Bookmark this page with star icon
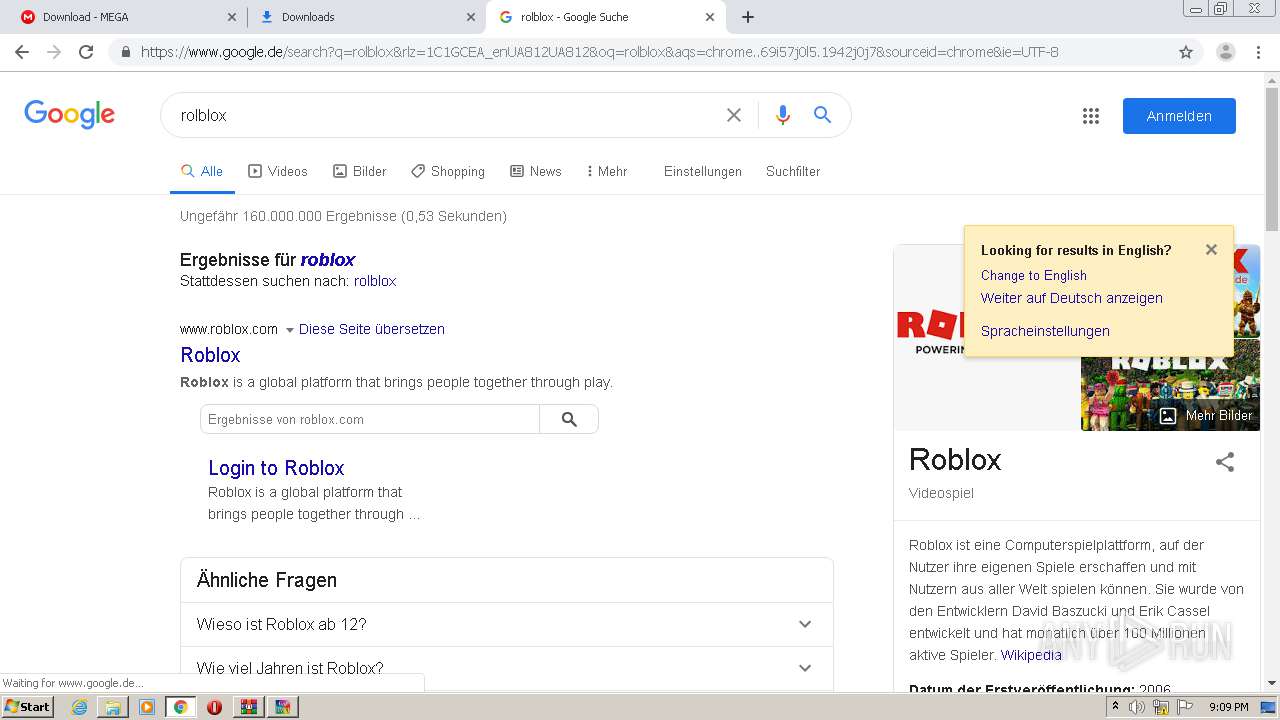 point(1186,52)
